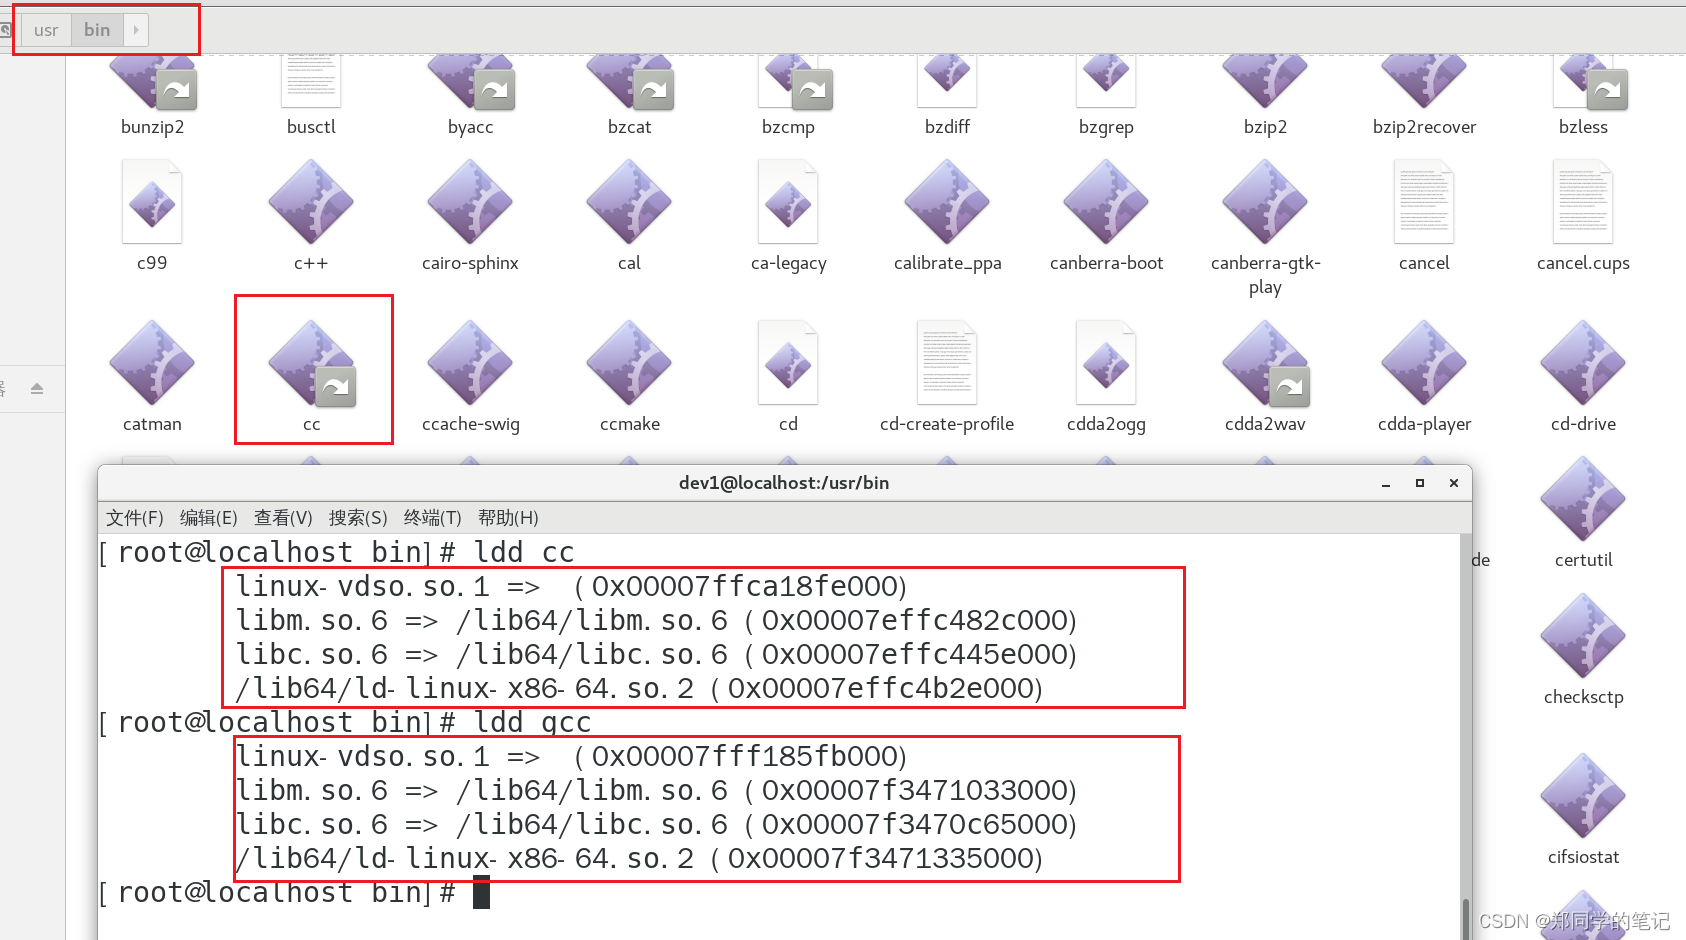This screenshot has width=1686, height=940.
Task: Click the eject icon in sidebar
Action: click(x=37, y=388)
